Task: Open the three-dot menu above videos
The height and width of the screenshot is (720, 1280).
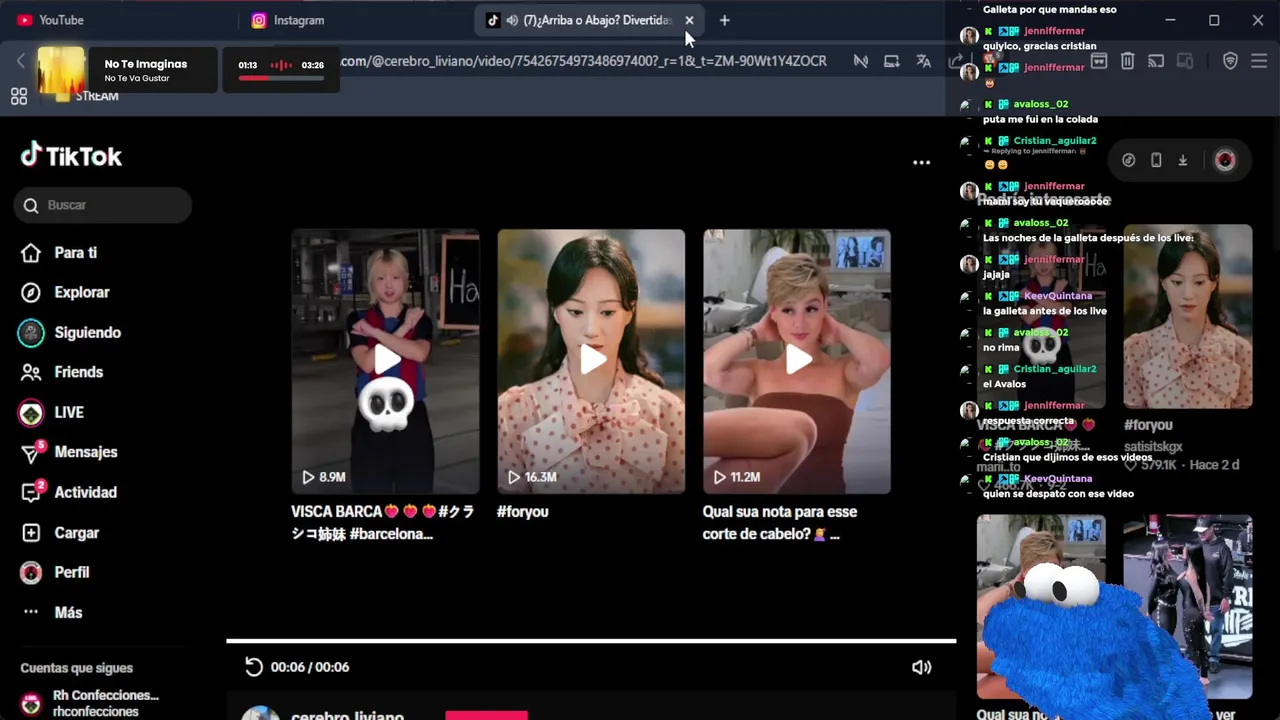Action: [x=921, y=162]
